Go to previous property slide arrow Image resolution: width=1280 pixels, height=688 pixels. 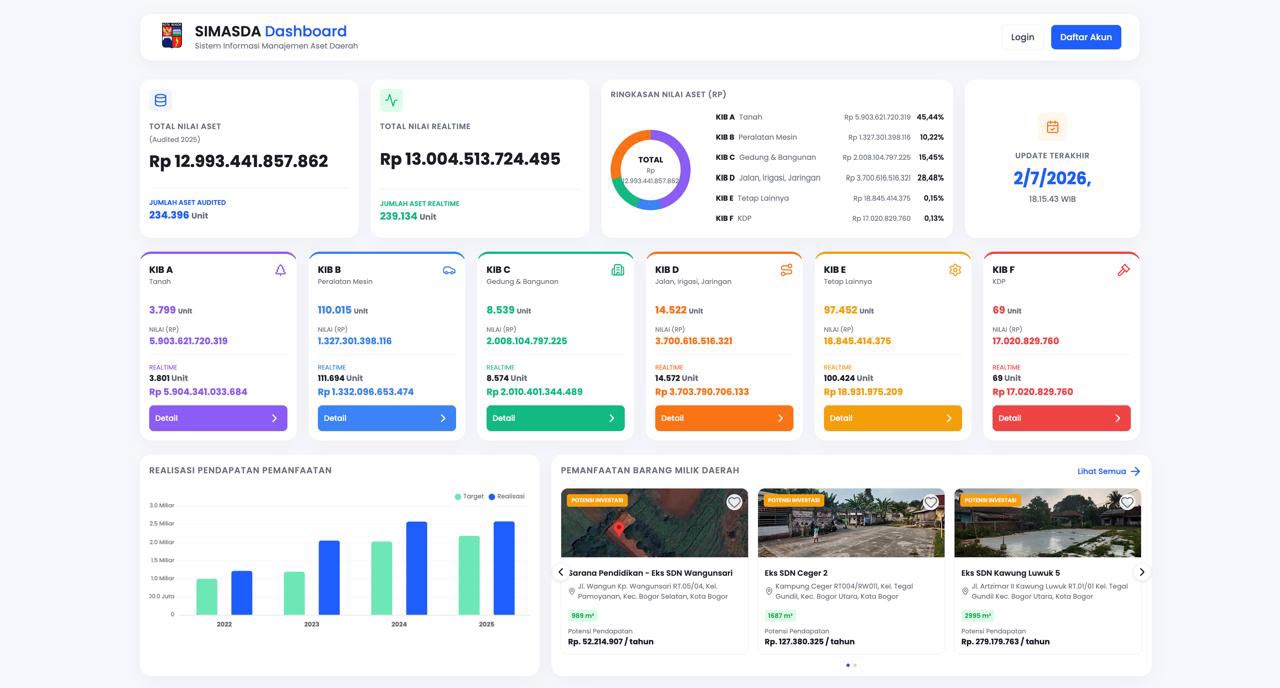pyautogui.click(x=561, y=572)
